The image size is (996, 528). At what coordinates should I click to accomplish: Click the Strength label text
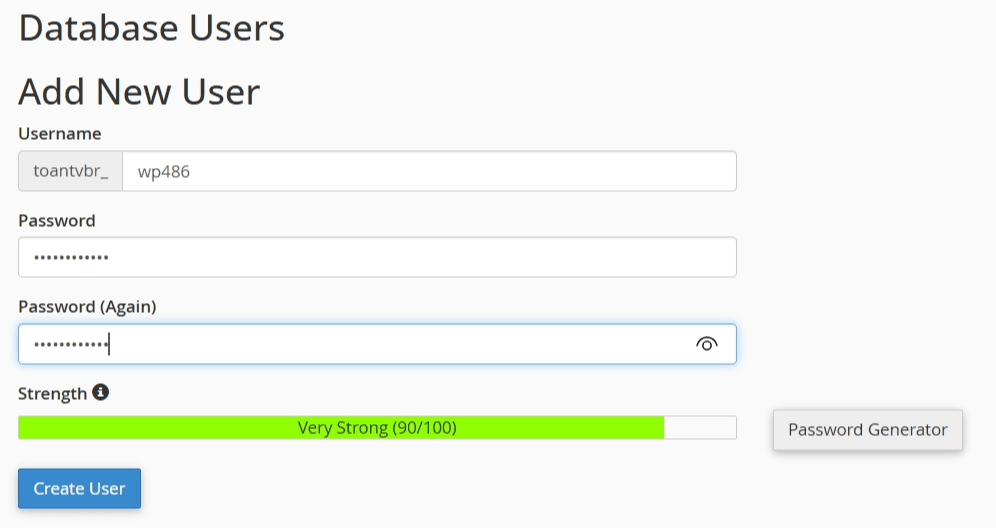(52, 394)
